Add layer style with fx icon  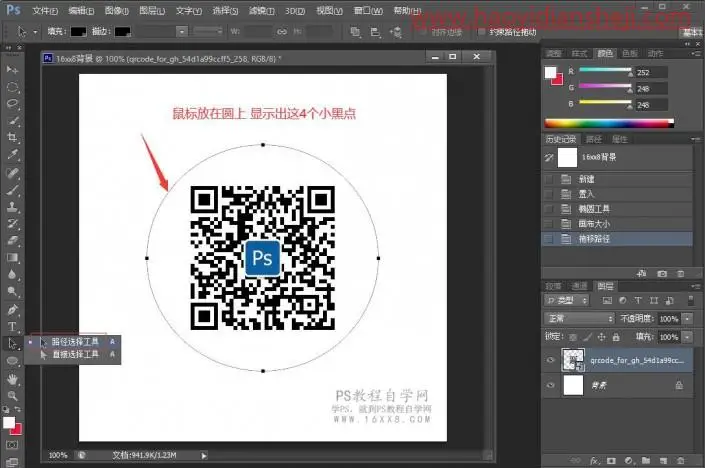tap(594, 460)
